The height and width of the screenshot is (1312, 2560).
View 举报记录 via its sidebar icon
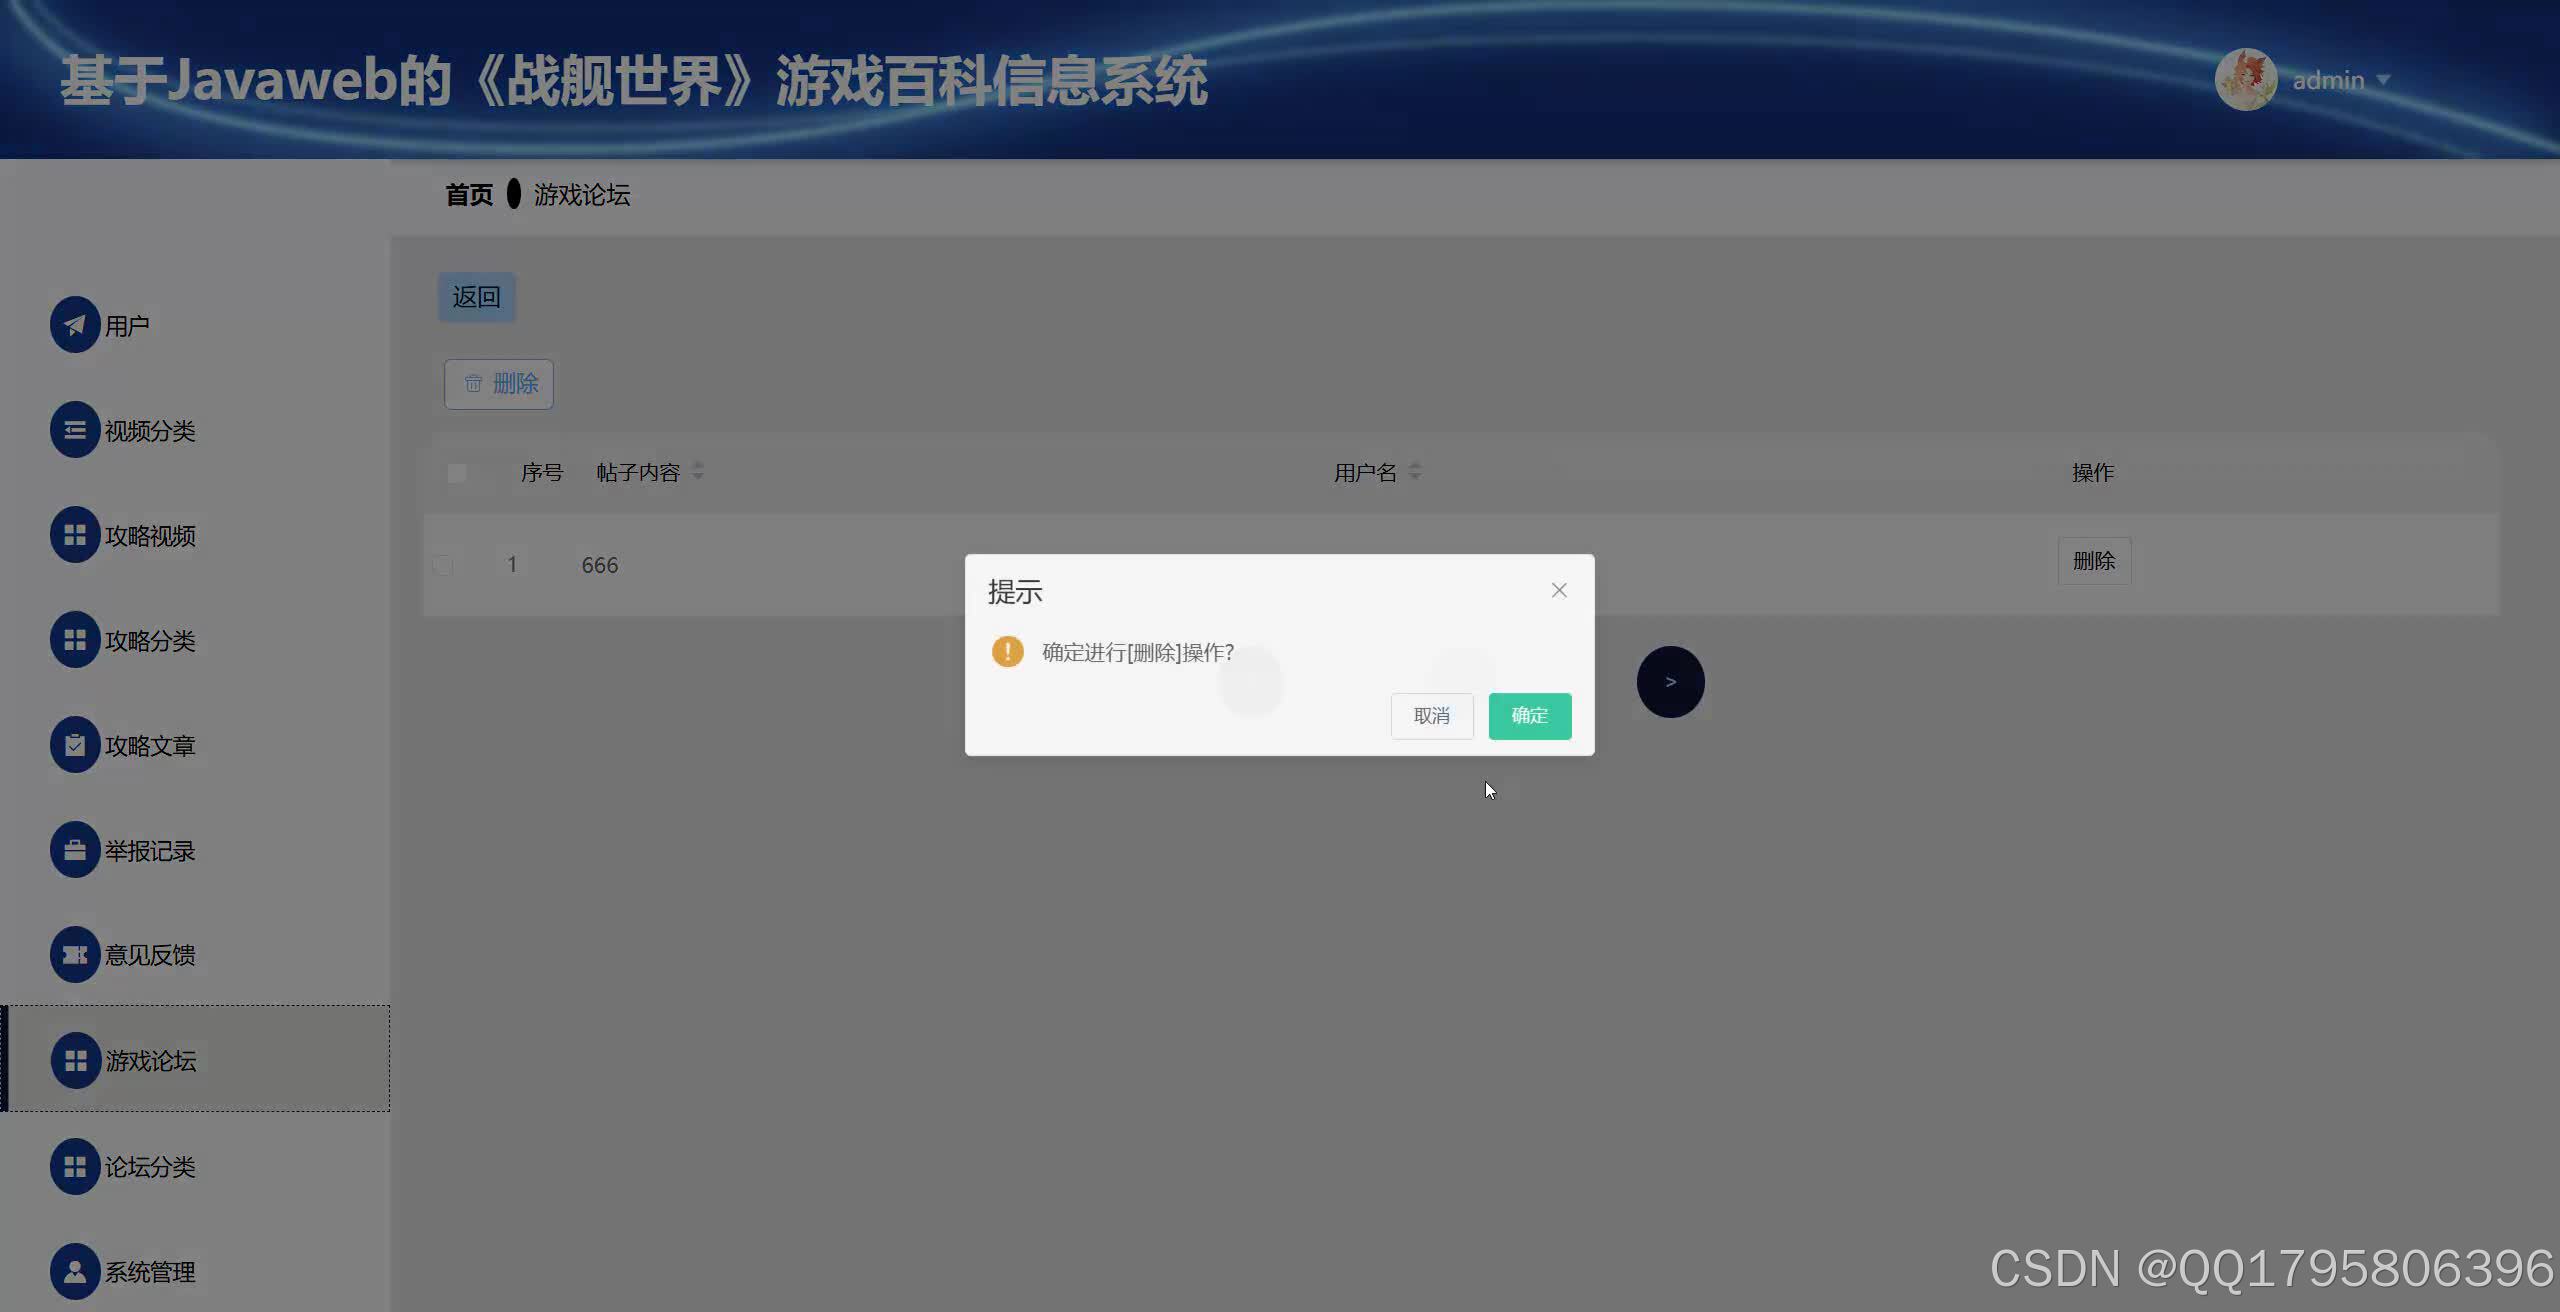pos(74,849)
